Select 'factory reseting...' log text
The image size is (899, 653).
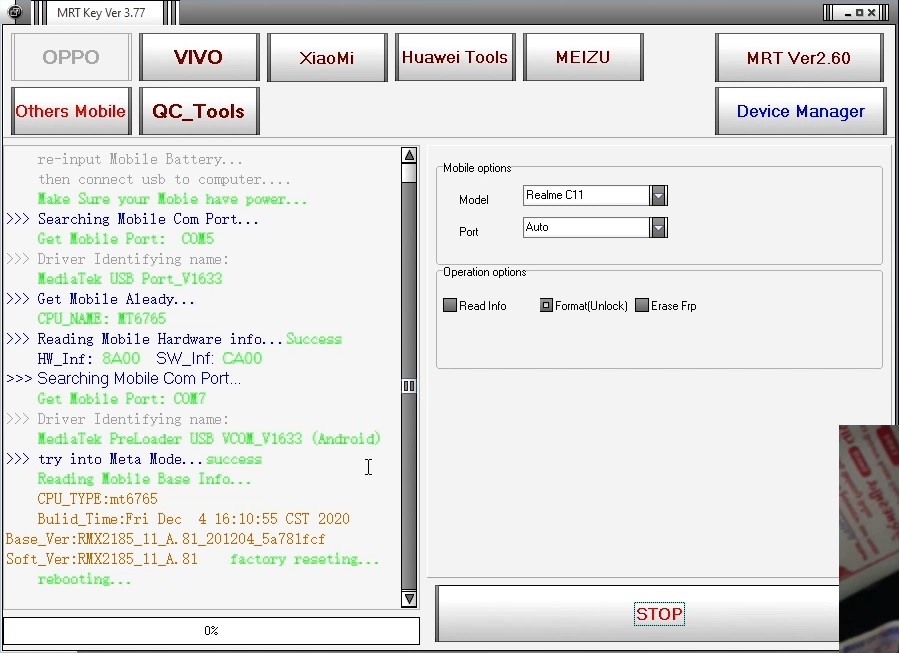(304, 560)
